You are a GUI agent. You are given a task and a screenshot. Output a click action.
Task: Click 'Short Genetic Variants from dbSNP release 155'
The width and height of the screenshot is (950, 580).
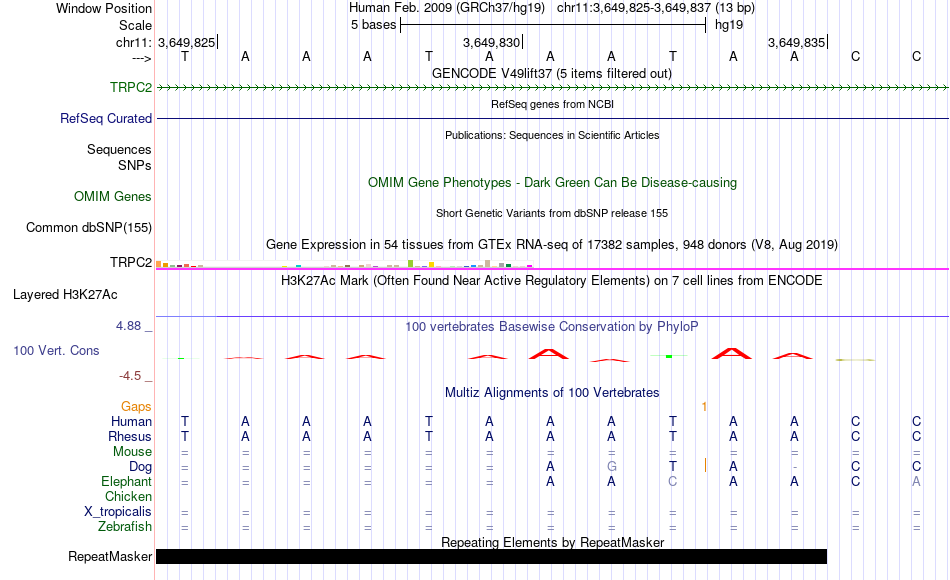pyautogui.click(x=552, y=213)
